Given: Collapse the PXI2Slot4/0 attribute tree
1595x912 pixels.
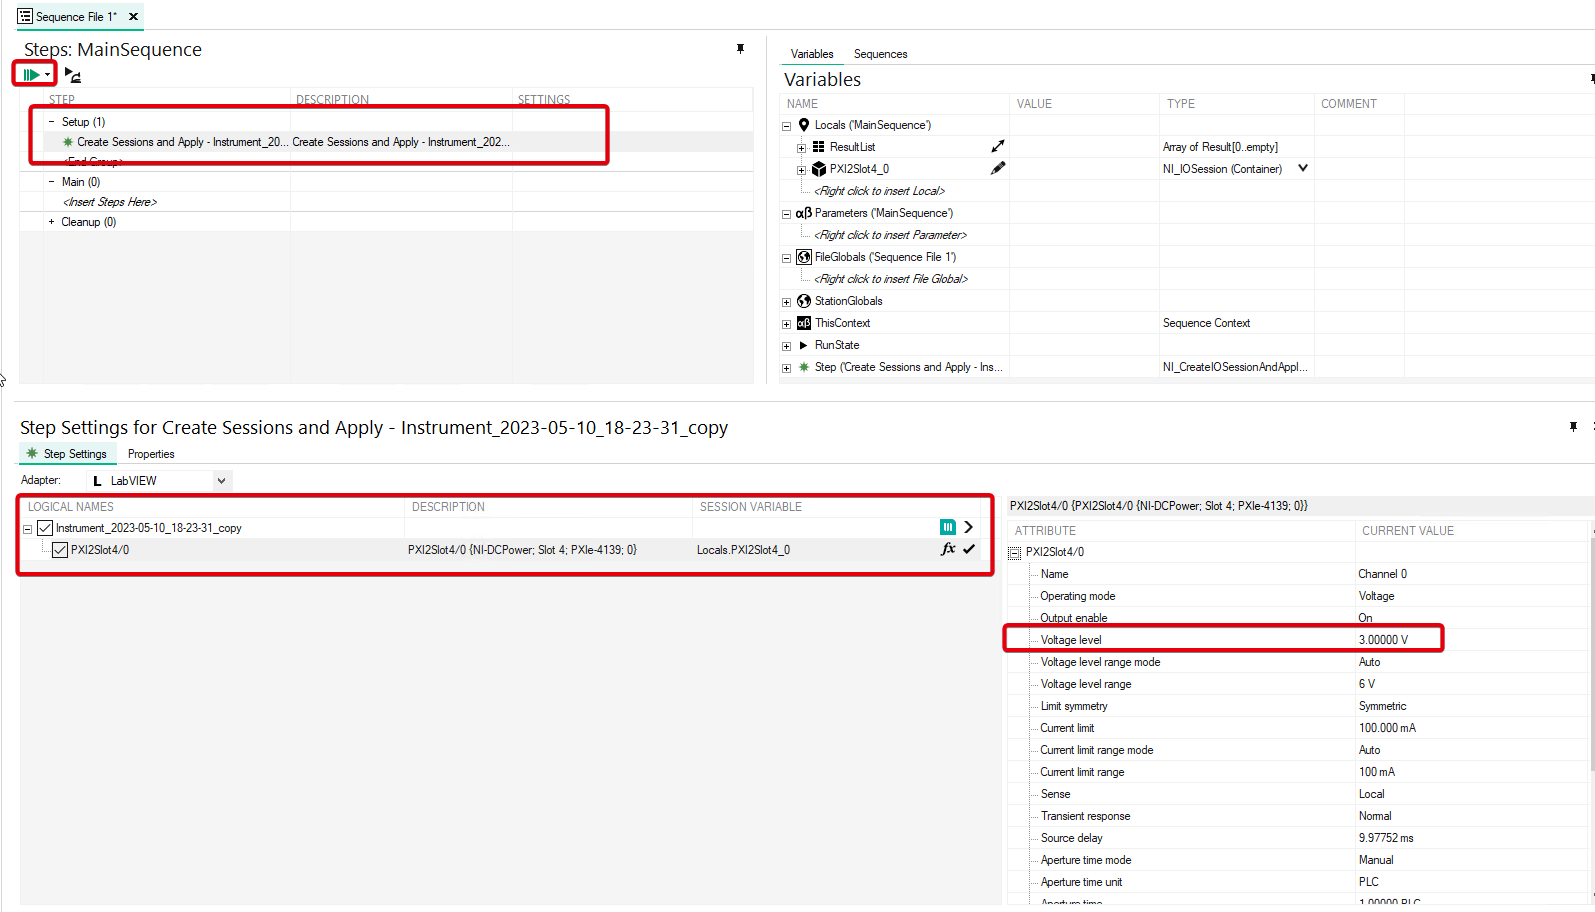Looking at the screenshot, I should tap(1015, 553).
